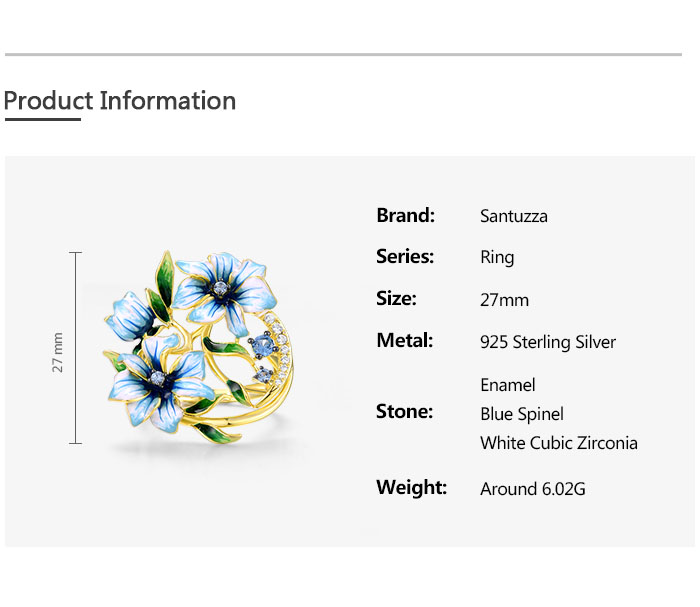Select the Stone: label
This screenshot has height=607, width=700.
[x=404, y=412]
